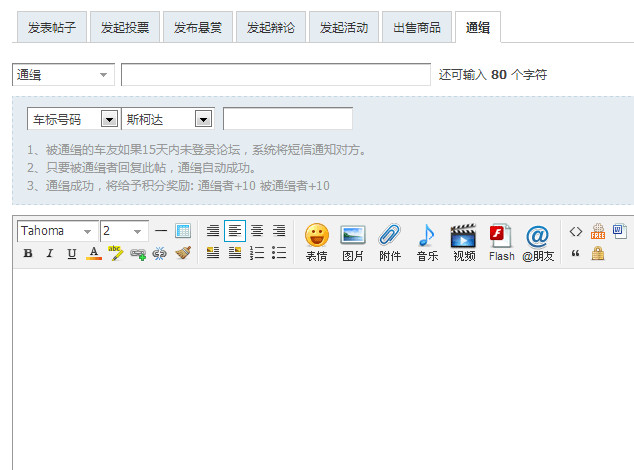Click the third note about 积分奖励

(178, 186)
